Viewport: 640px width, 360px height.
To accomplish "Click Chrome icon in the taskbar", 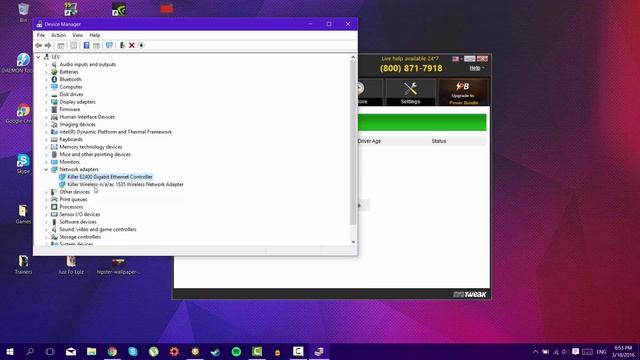I will (112, 351).
